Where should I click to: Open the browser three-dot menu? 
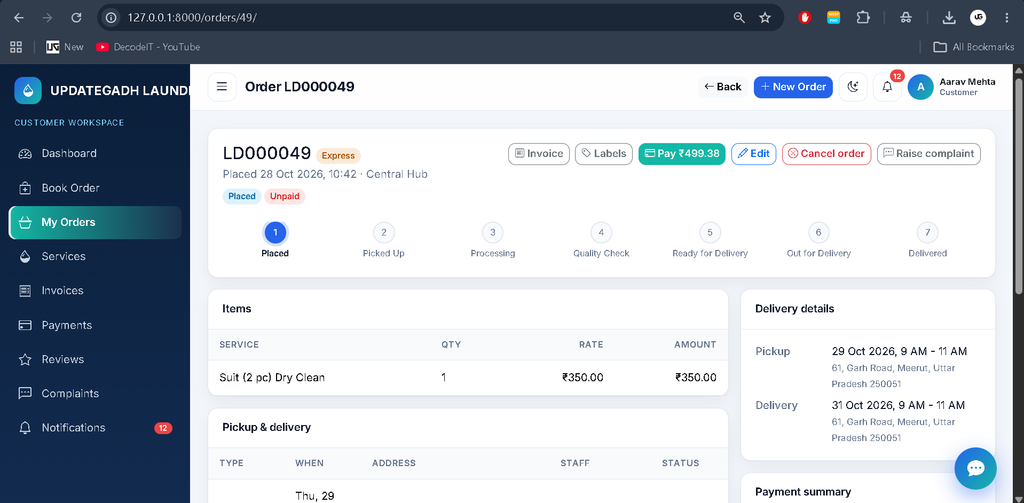coord(1006,18)
